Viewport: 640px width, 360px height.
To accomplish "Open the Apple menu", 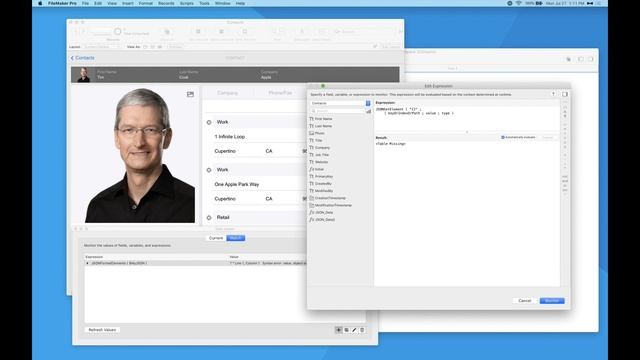I will pos(40,3).
